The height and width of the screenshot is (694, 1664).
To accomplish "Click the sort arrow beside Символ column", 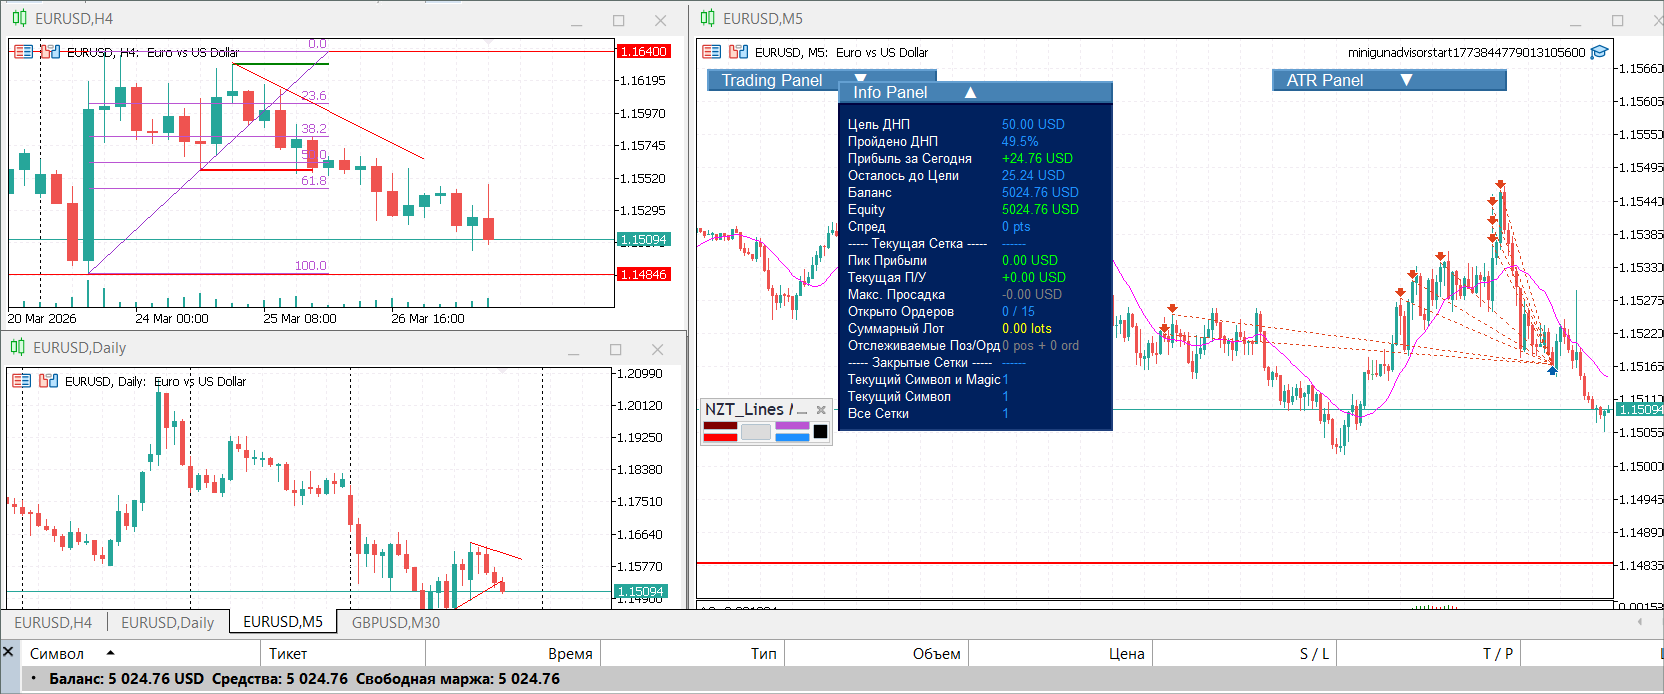I will point(110,653).
